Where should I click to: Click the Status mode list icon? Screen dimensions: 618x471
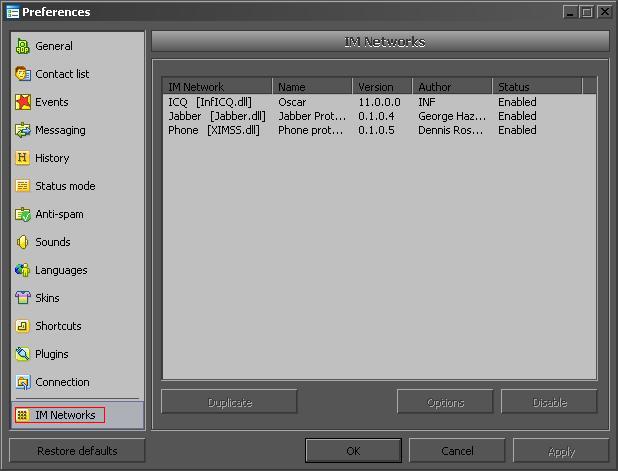point(22,186)
